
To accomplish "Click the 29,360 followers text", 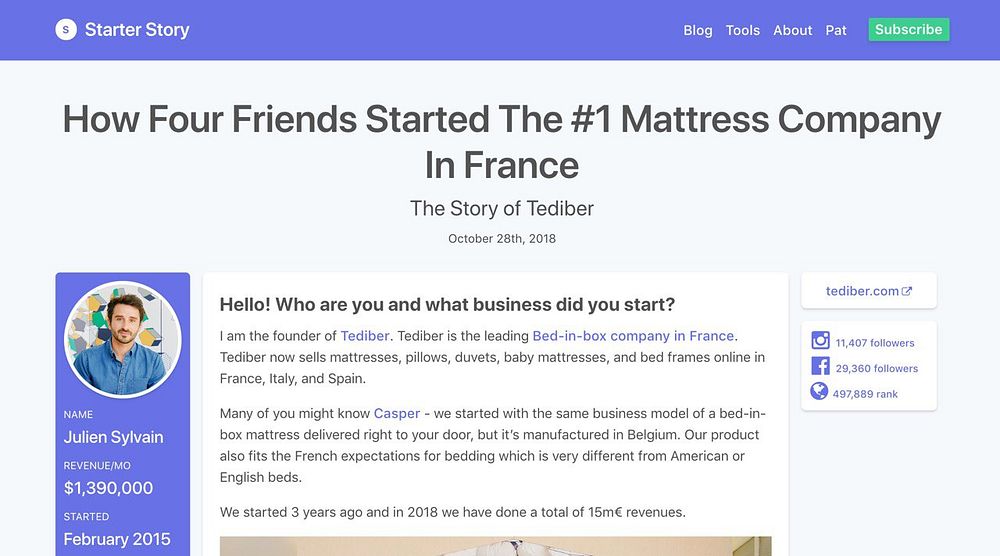I will click(x=877, y=368).
